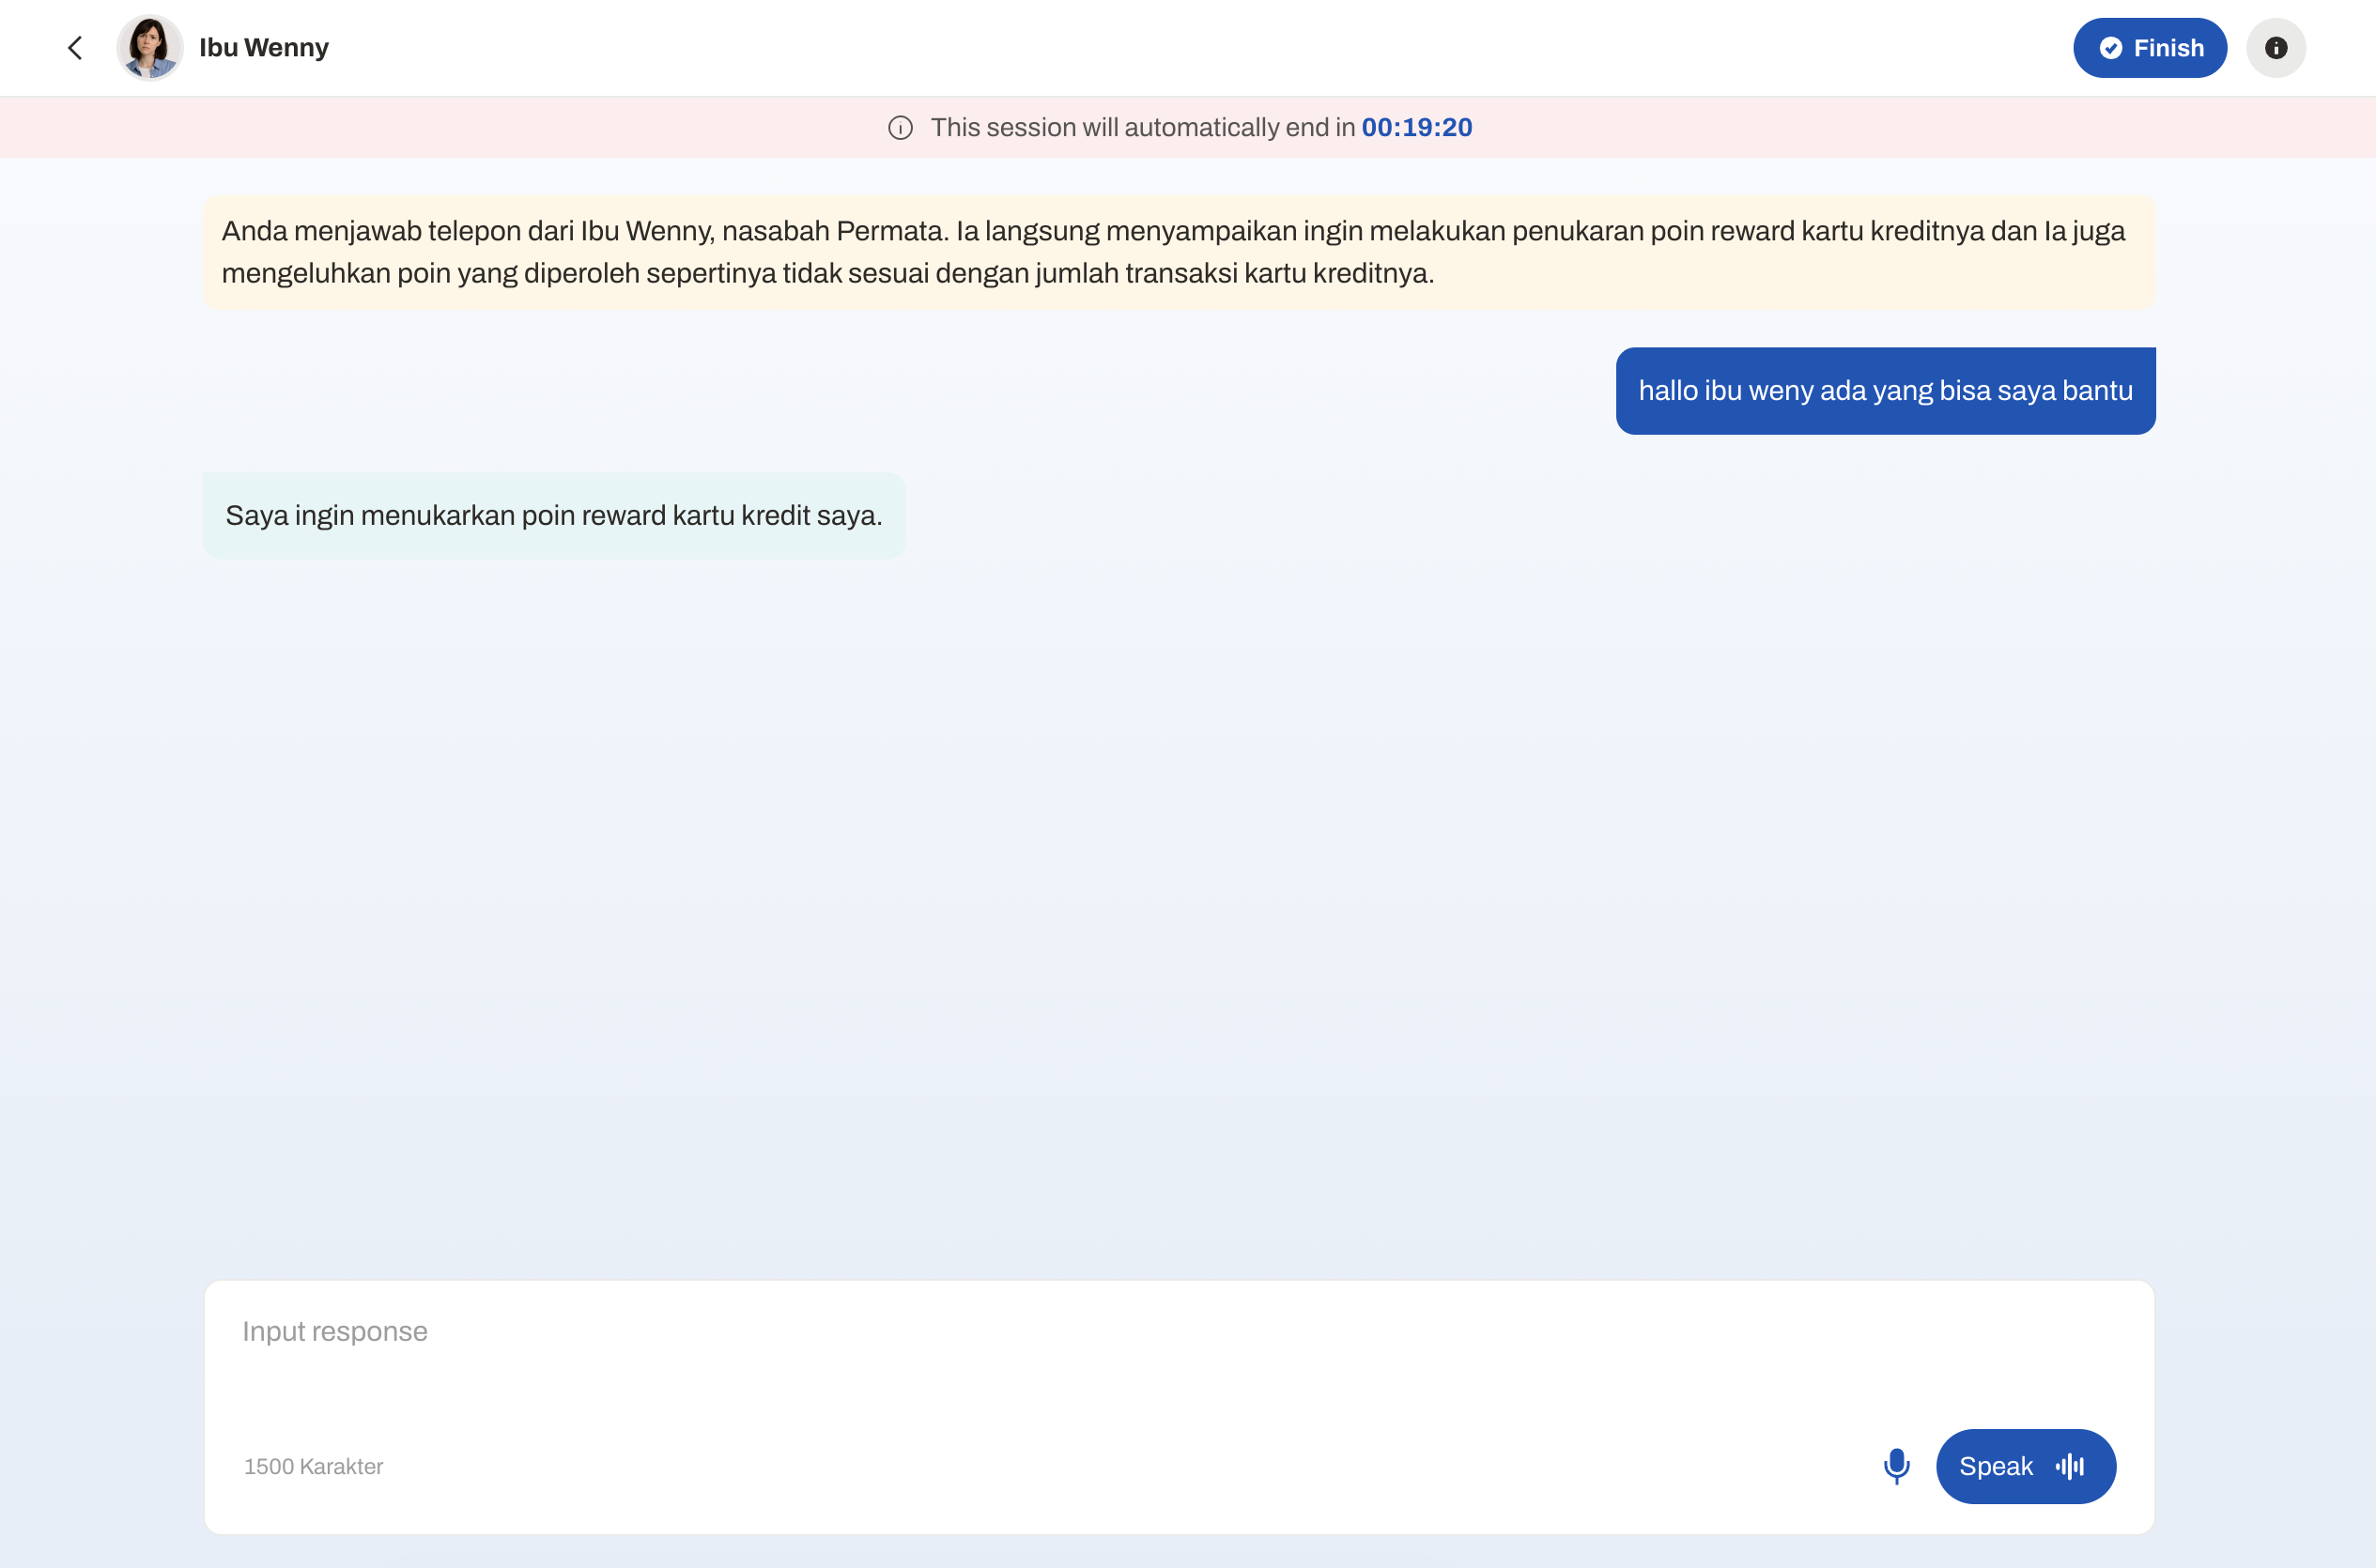Go back using the left arrow icon
Screen dimensions: 2376x1568
point(75,48)
